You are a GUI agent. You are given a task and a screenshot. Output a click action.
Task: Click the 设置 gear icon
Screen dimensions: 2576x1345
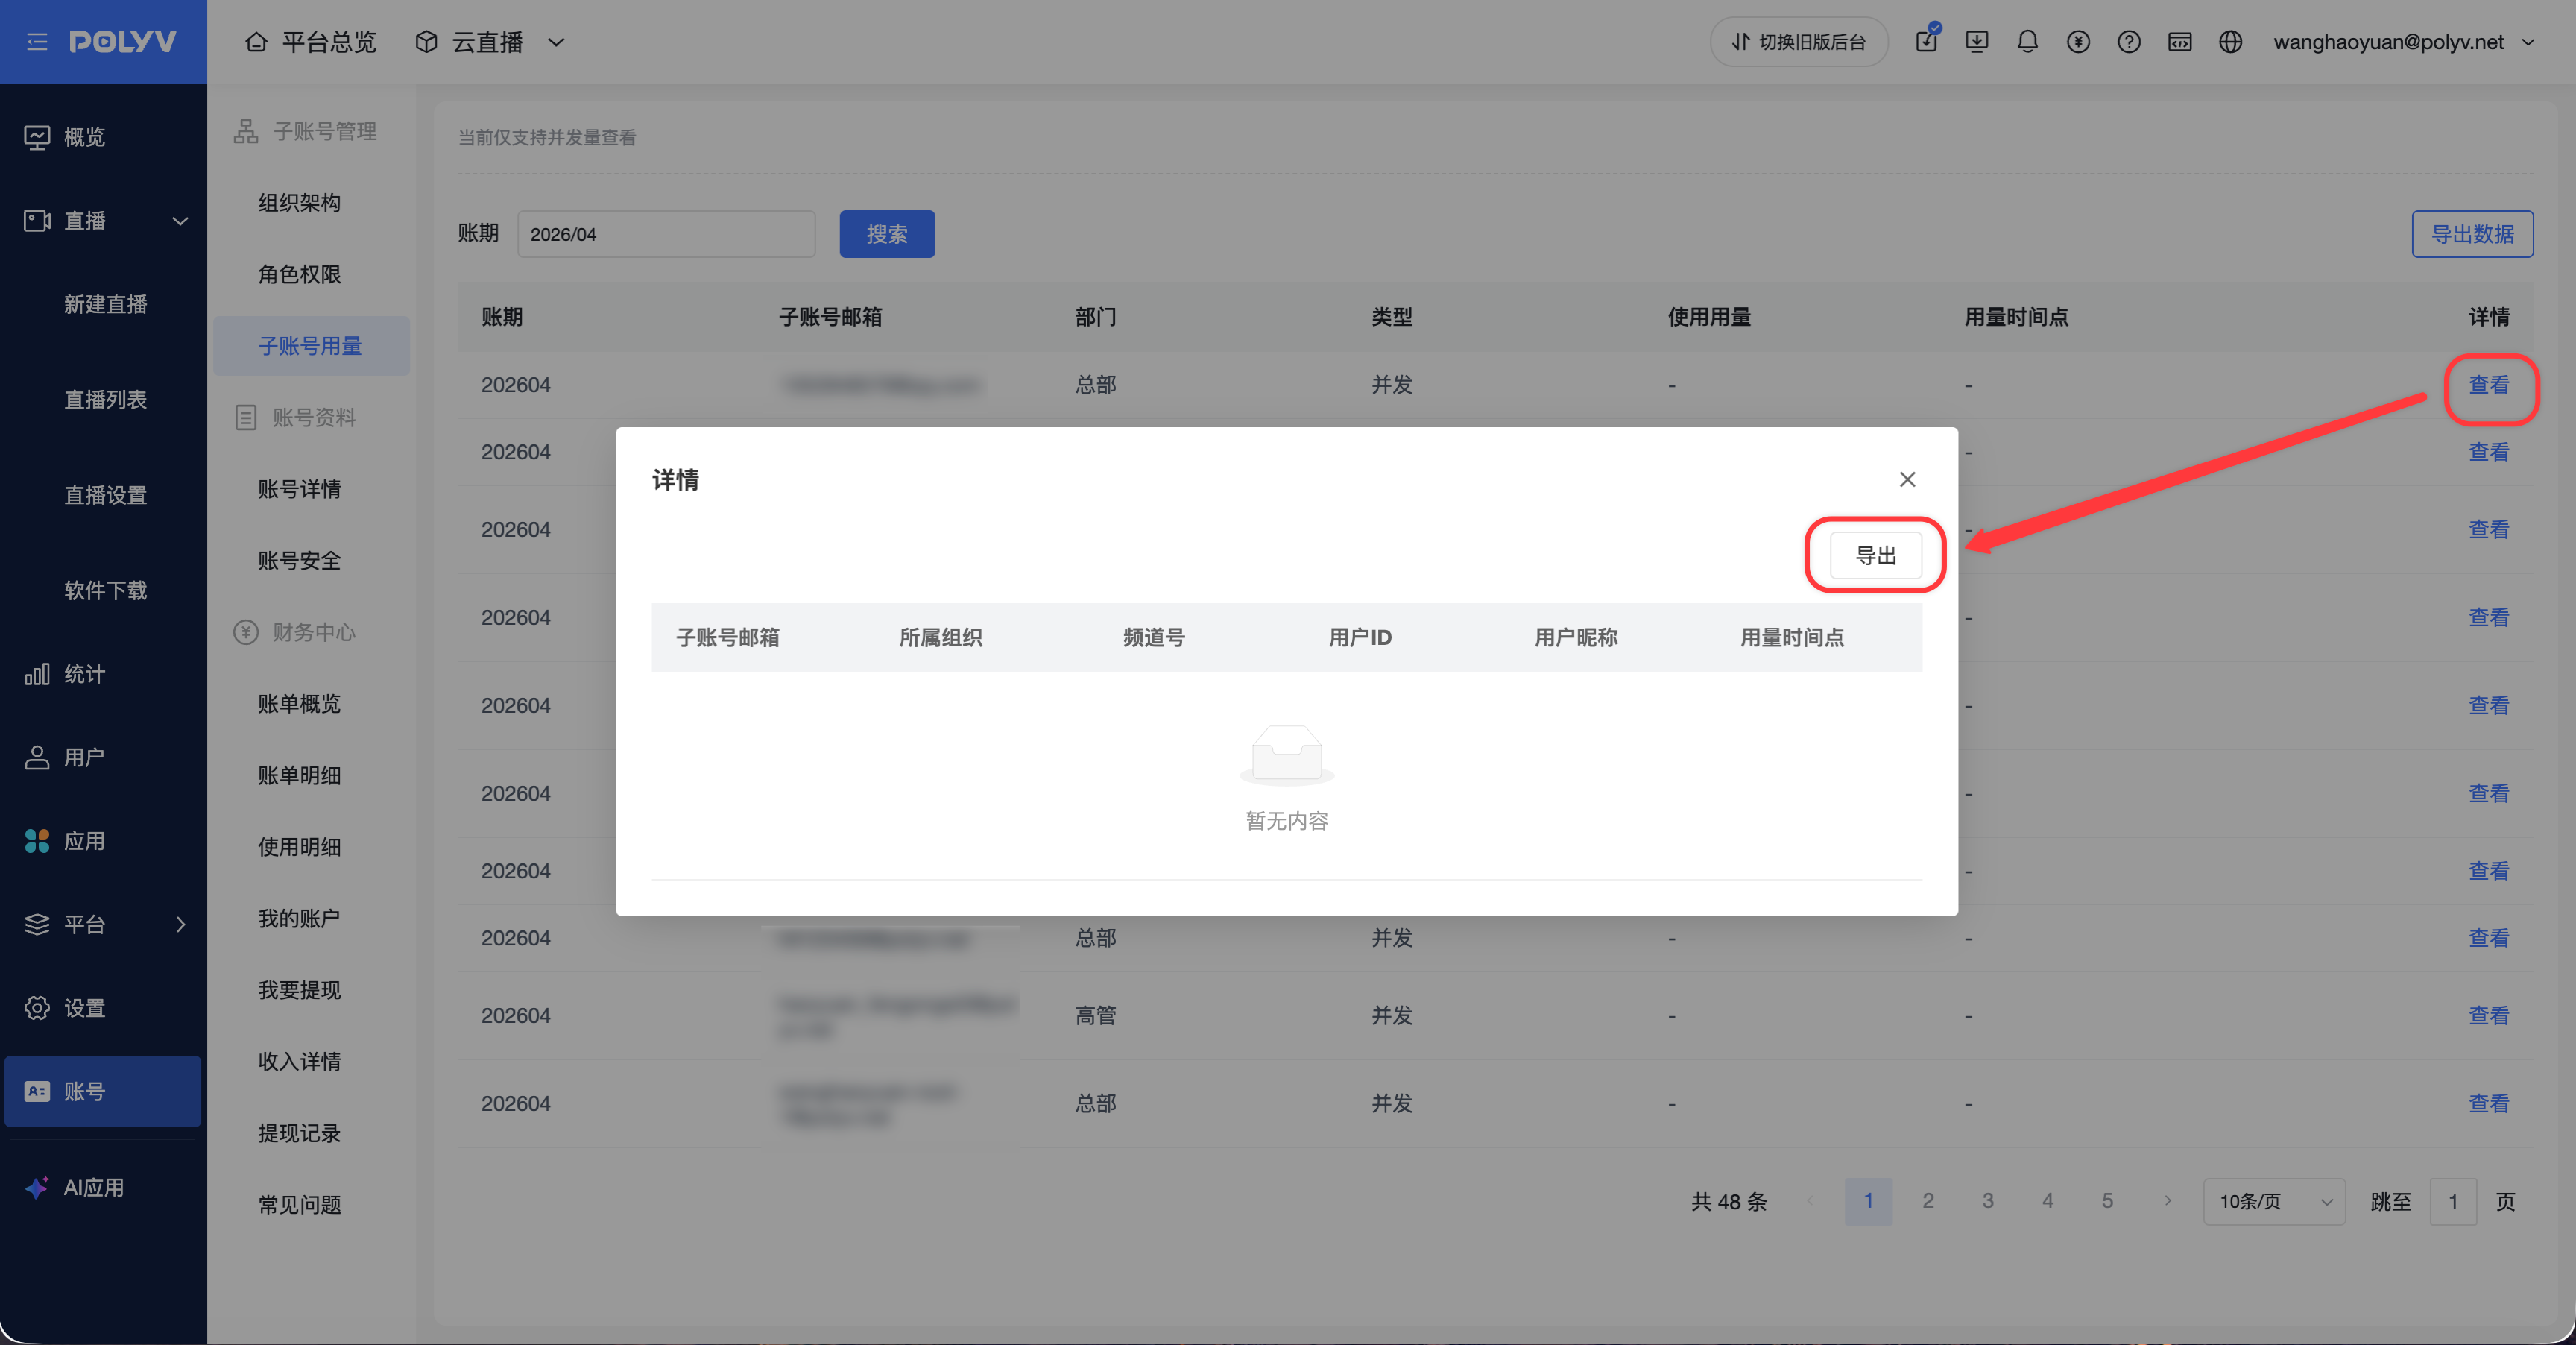(37, 1008)
